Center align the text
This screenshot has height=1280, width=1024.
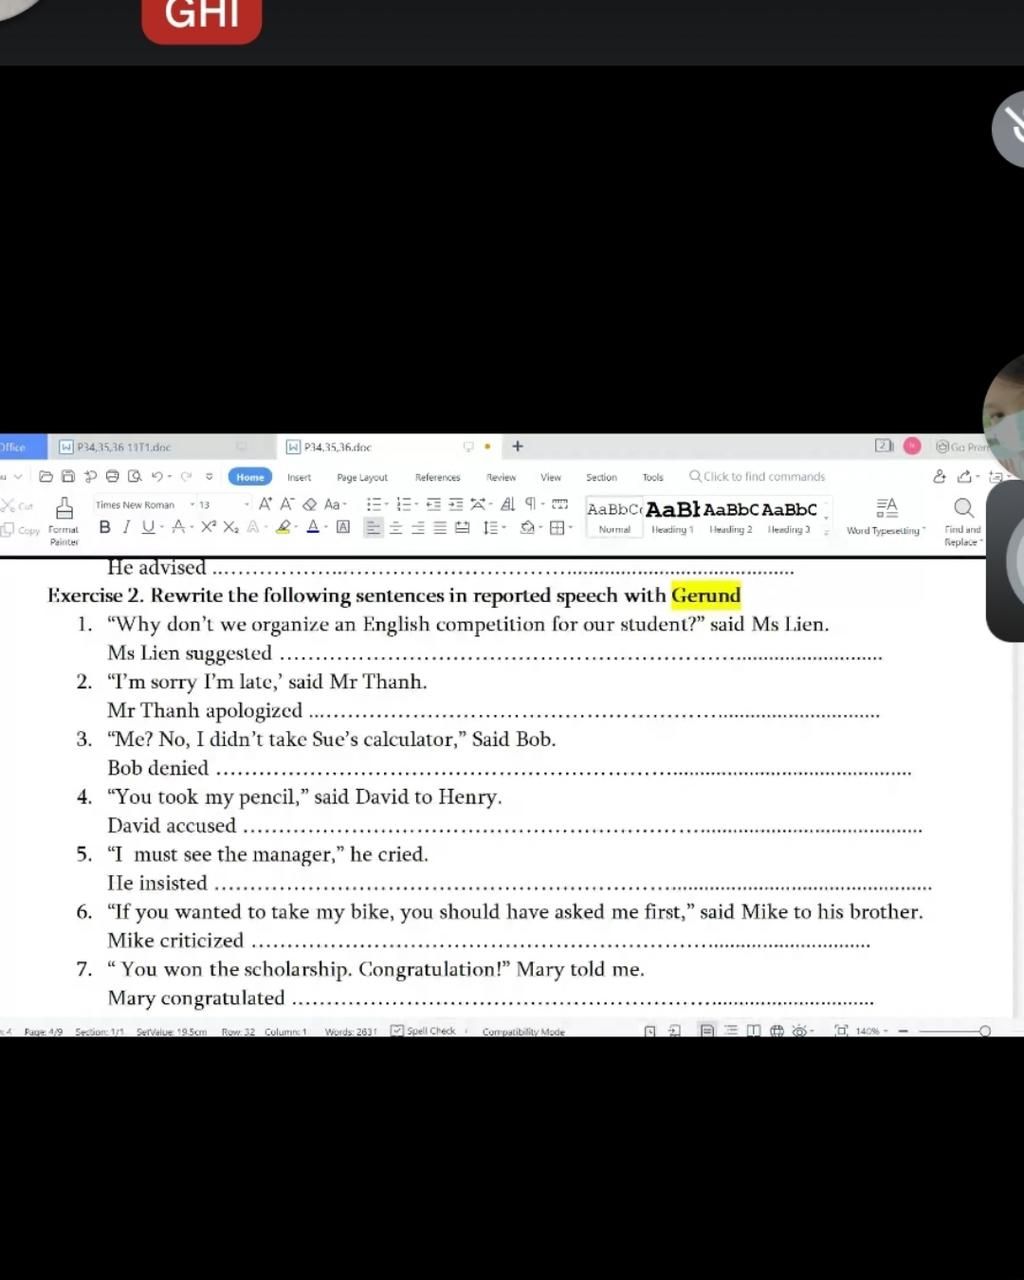[396, 527]
